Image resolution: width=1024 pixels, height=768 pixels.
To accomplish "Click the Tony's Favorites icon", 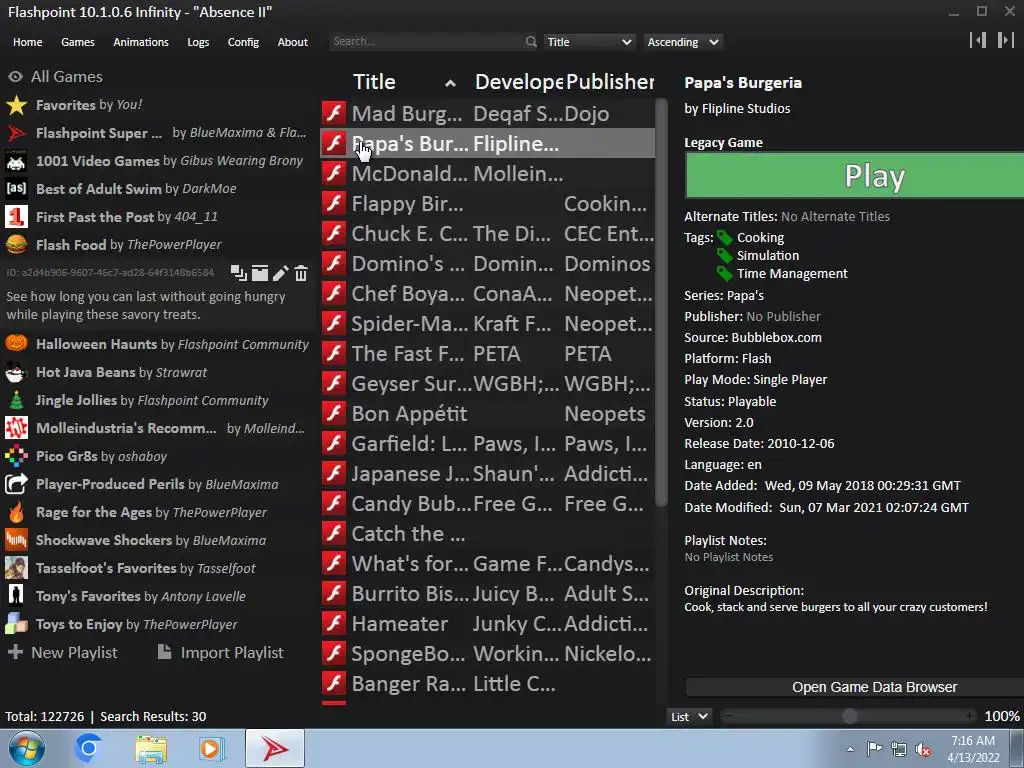I will (16, 596).
